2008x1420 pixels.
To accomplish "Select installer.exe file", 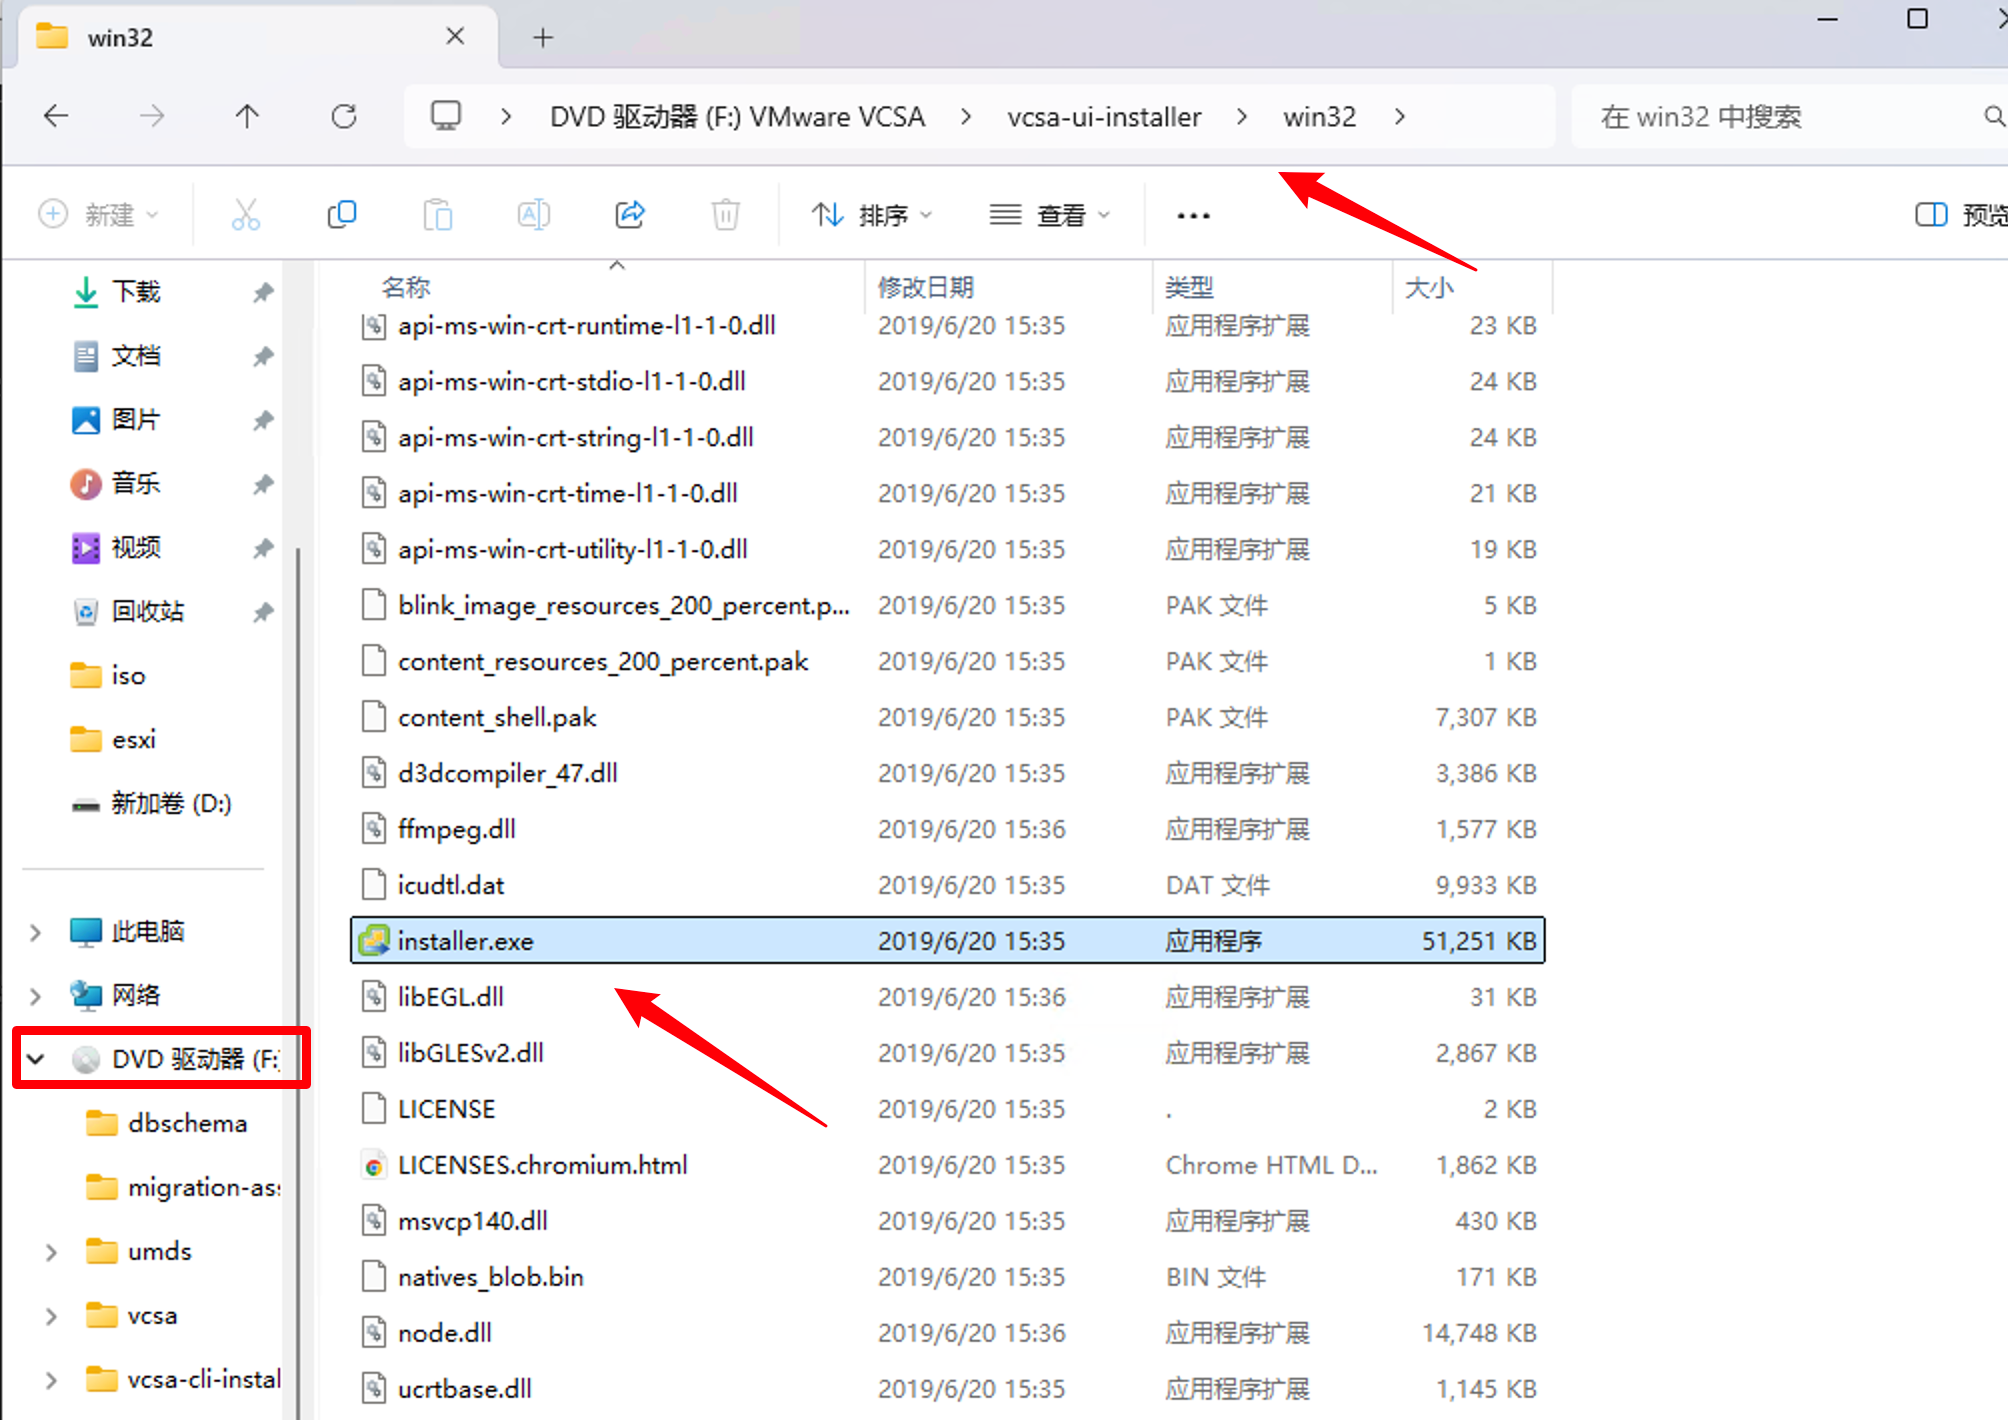I will (x=947, y=940).
